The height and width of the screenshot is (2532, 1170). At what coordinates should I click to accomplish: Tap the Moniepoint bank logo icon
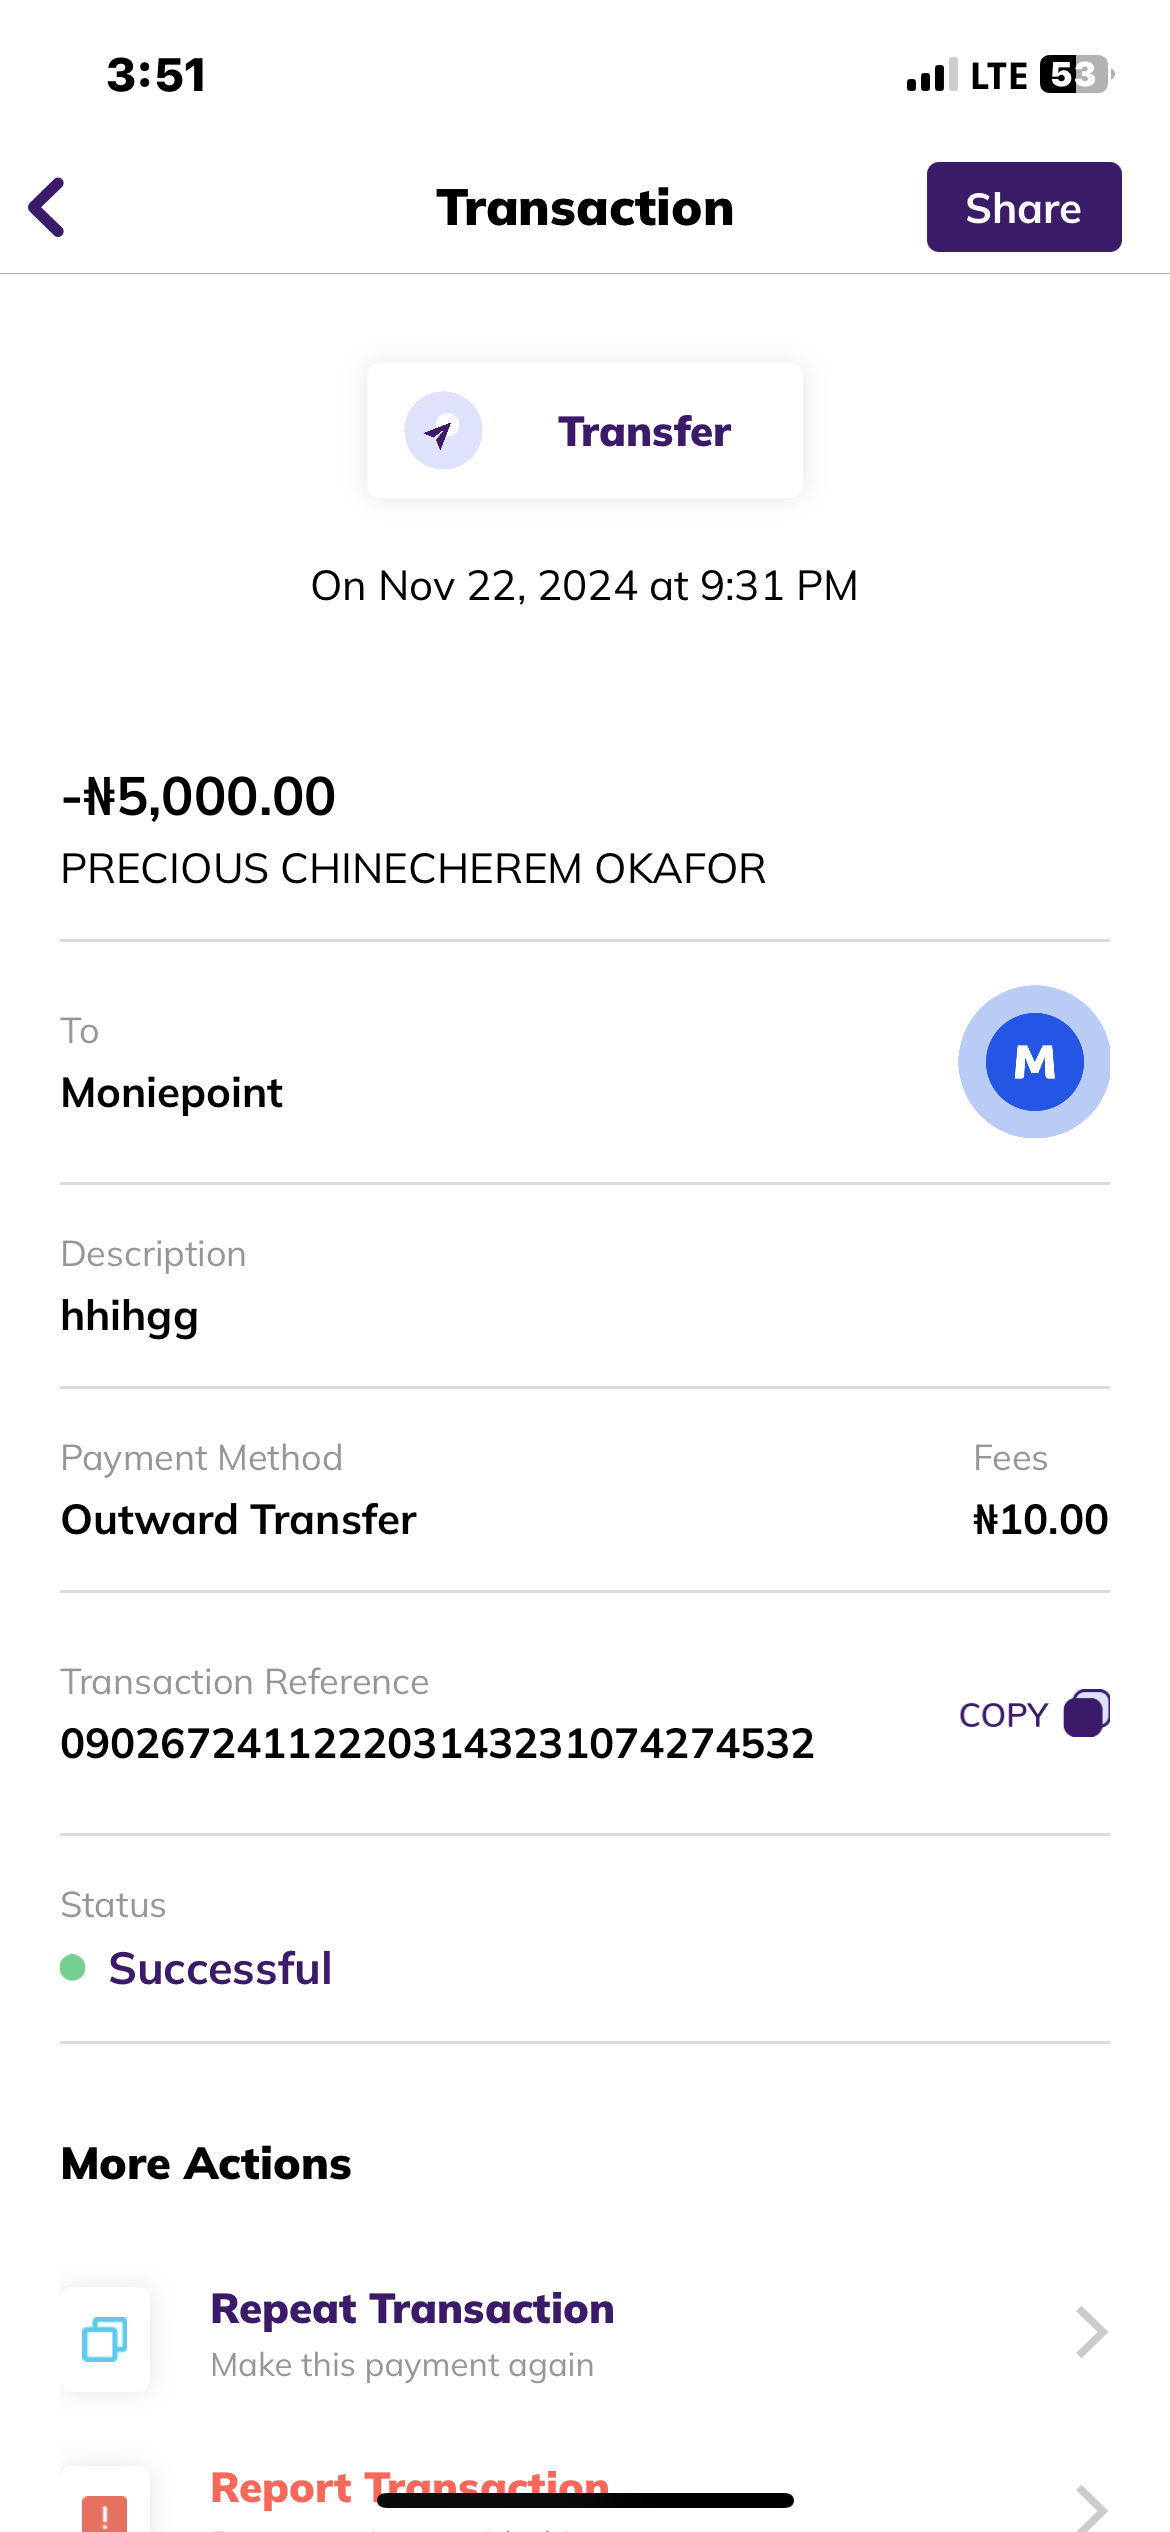(x=1034, y=1062)
